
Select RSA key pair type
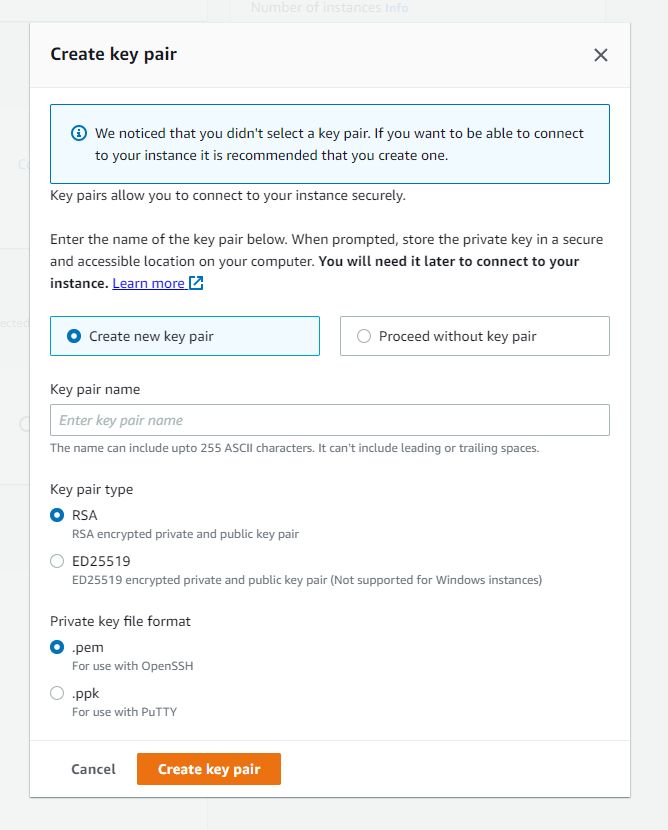pos(57,515)
